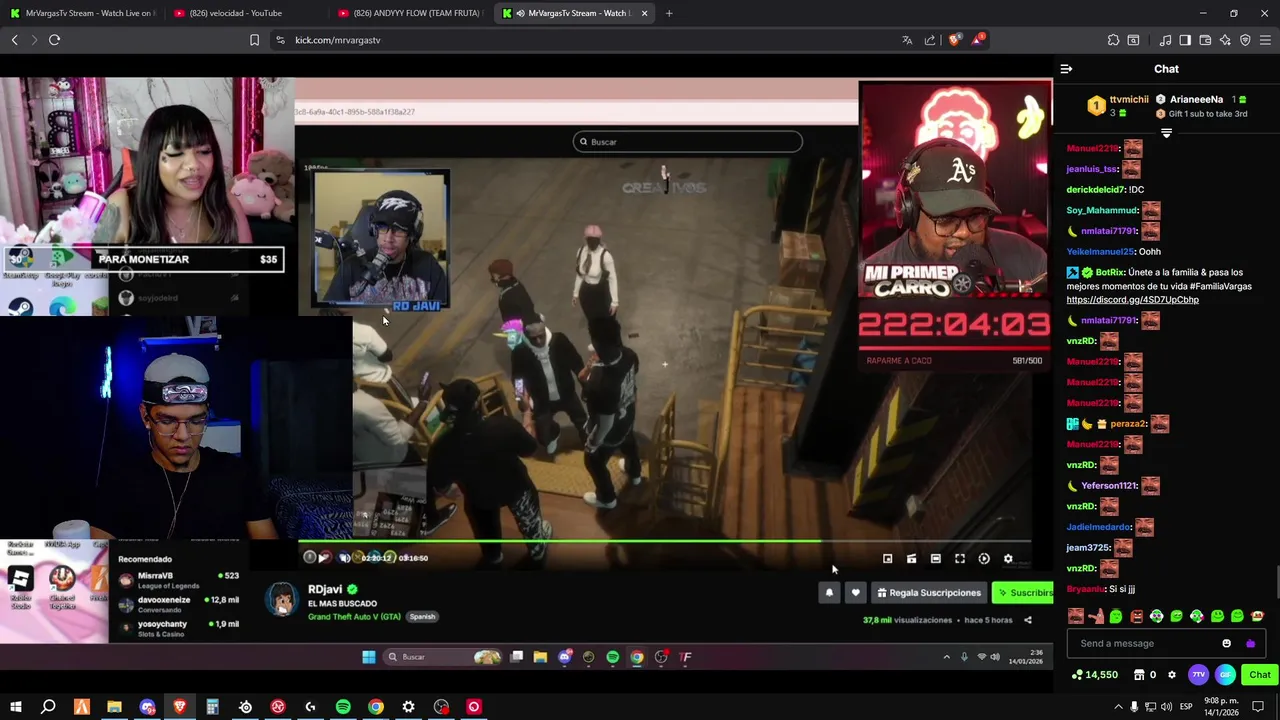Screen dimensions: 1280x720
Task: Open a new browser tab
Action: pos(669,13)
